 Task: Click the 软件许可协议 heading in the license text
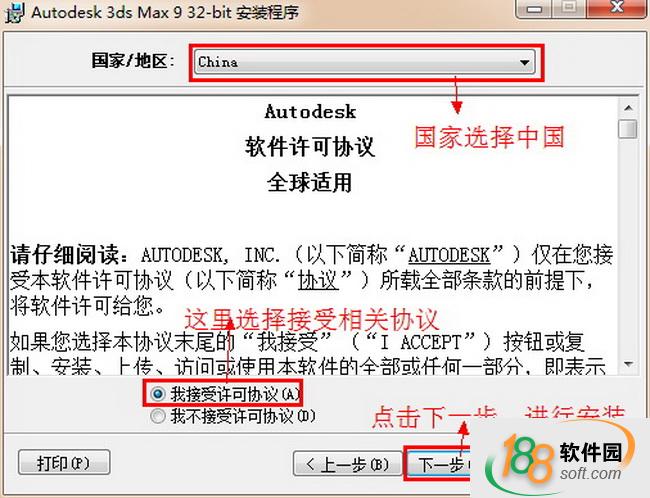[310, 146]
